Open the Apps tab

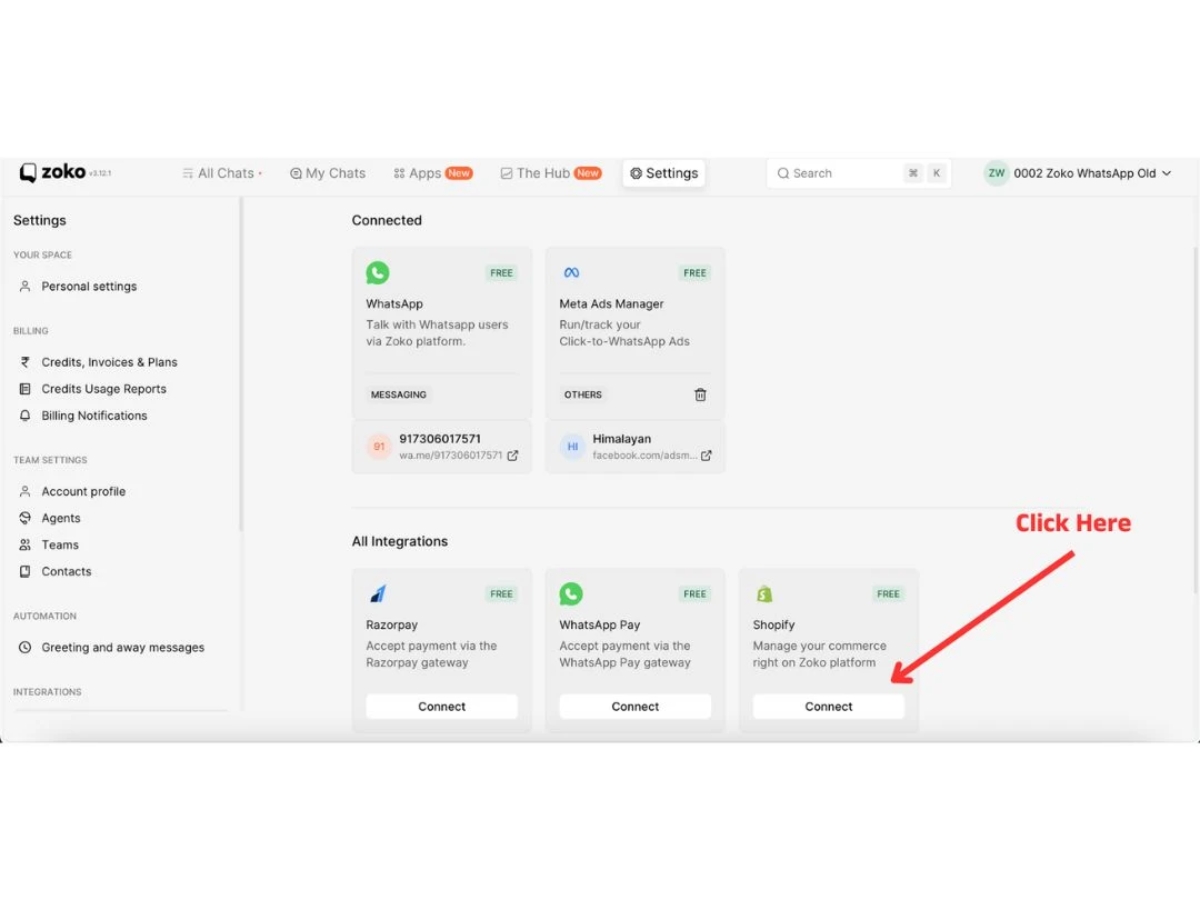(x=432, y=173)
